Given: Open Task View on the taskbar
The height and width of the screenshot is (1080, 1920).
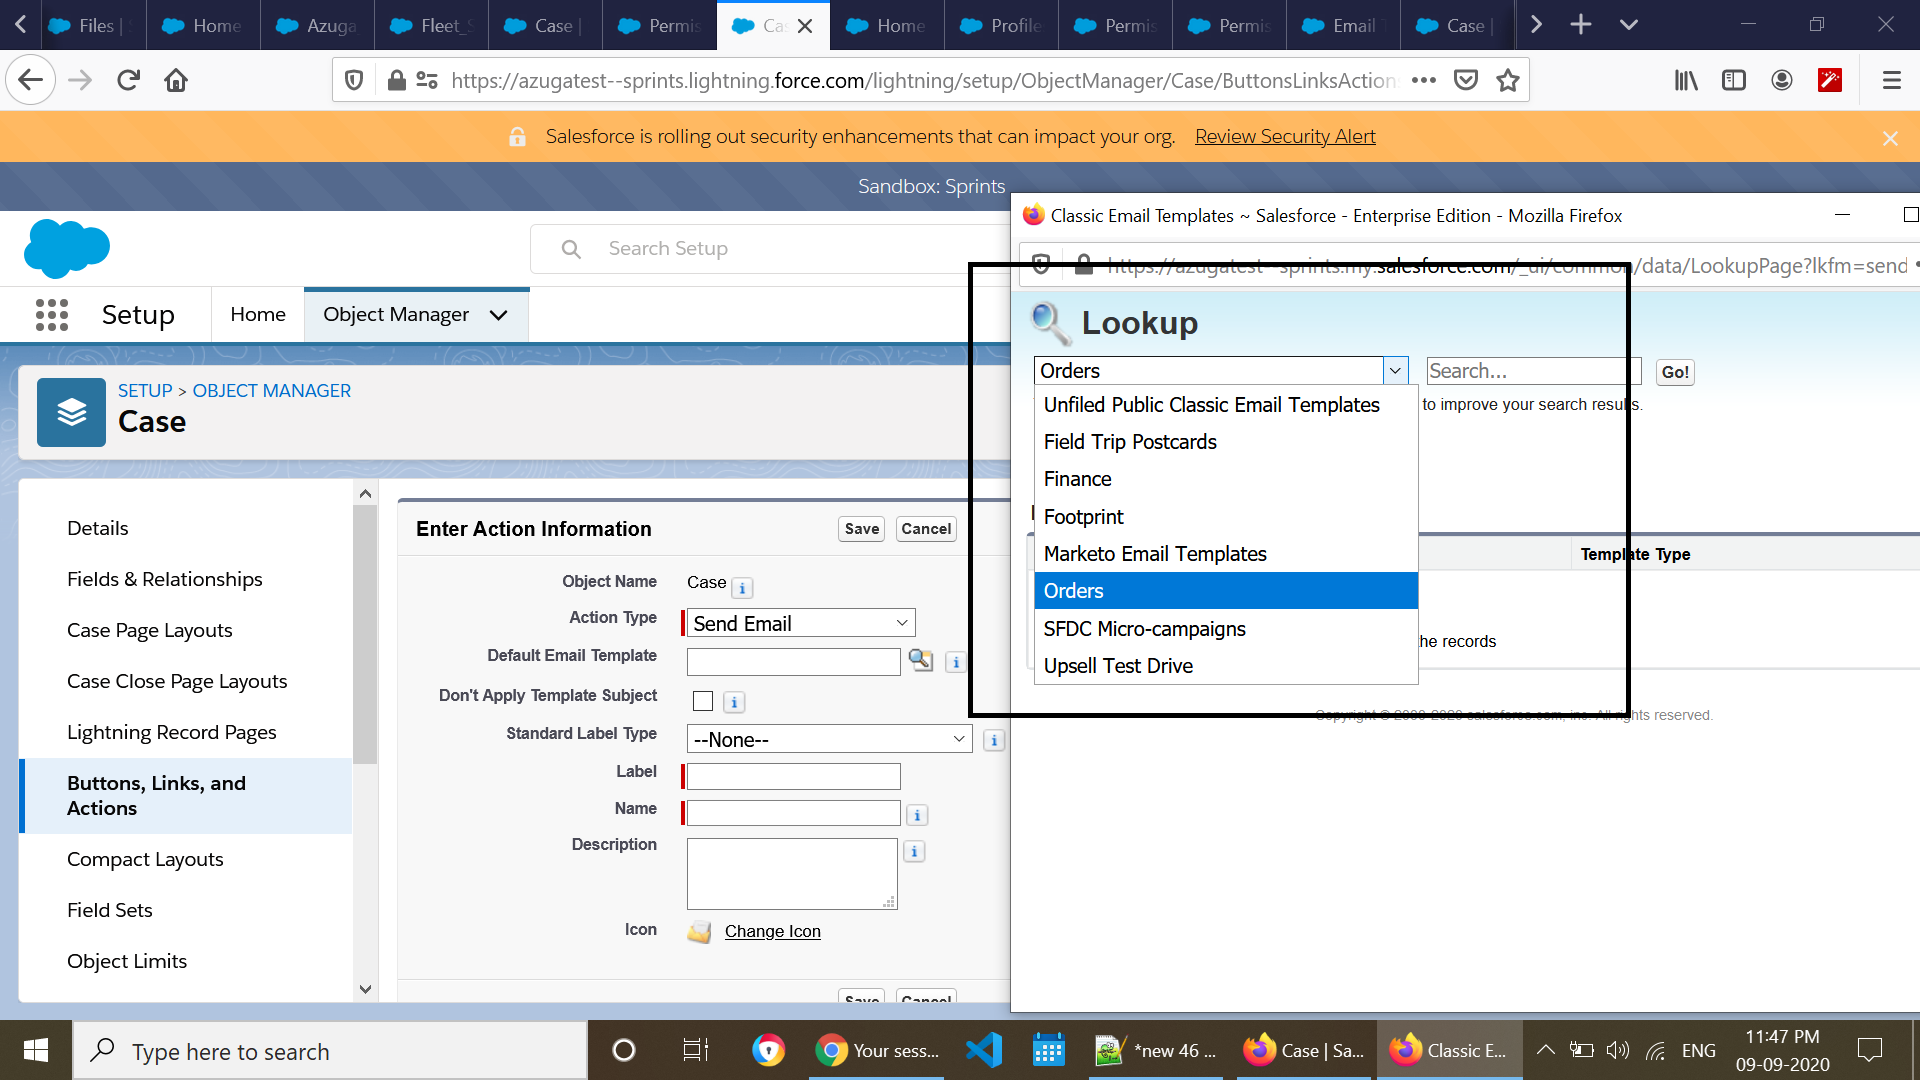Looking at the screenshot, I should click(x=695, y=1050).
